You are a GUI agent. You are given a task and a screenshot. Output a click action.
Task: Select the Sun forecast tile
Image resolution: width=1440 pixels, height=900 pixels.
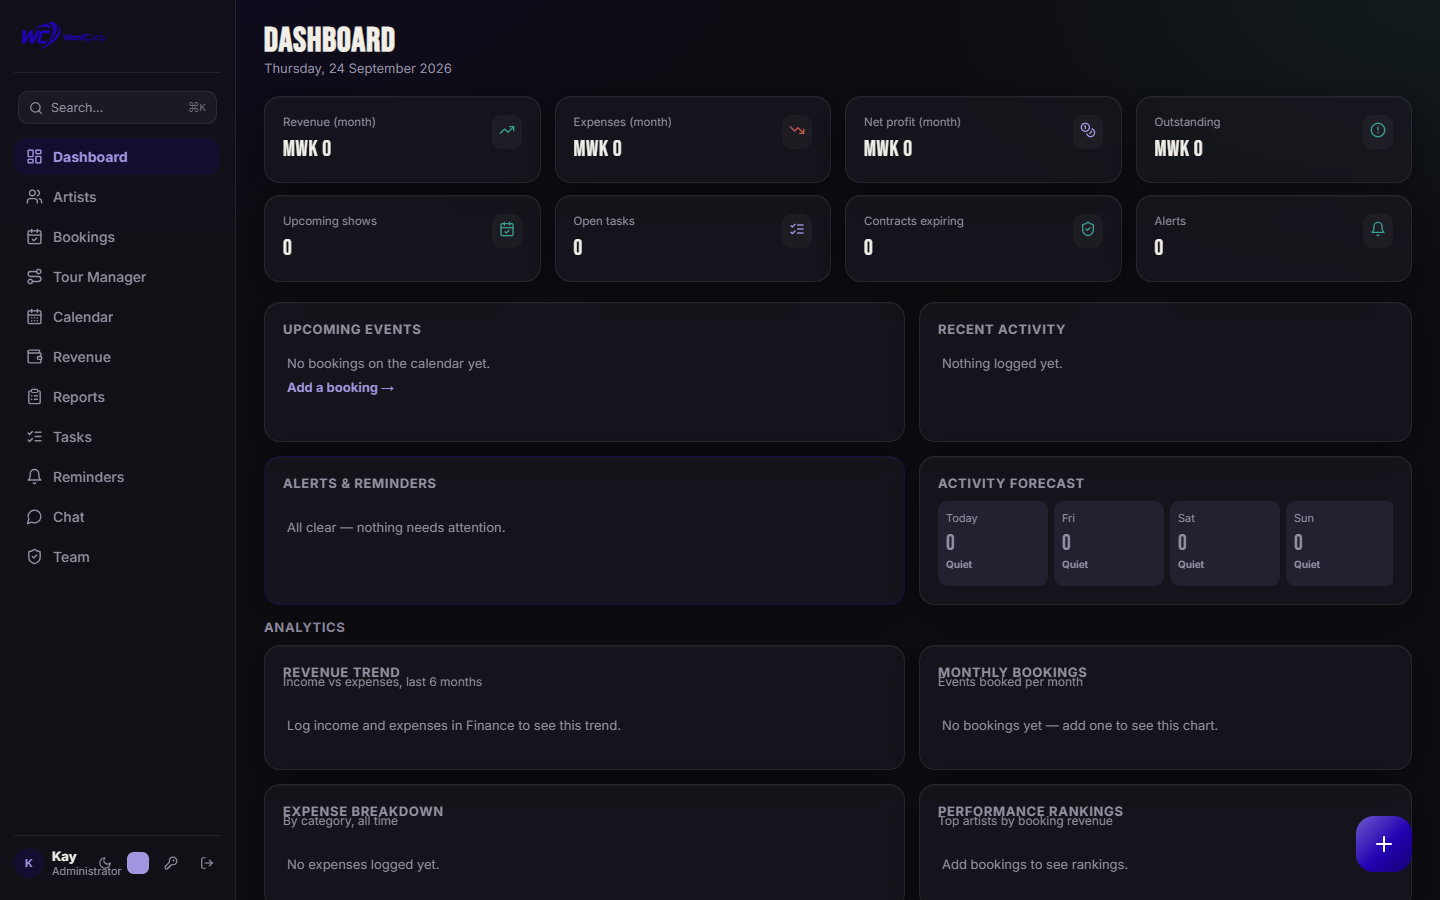(1339, 543)
